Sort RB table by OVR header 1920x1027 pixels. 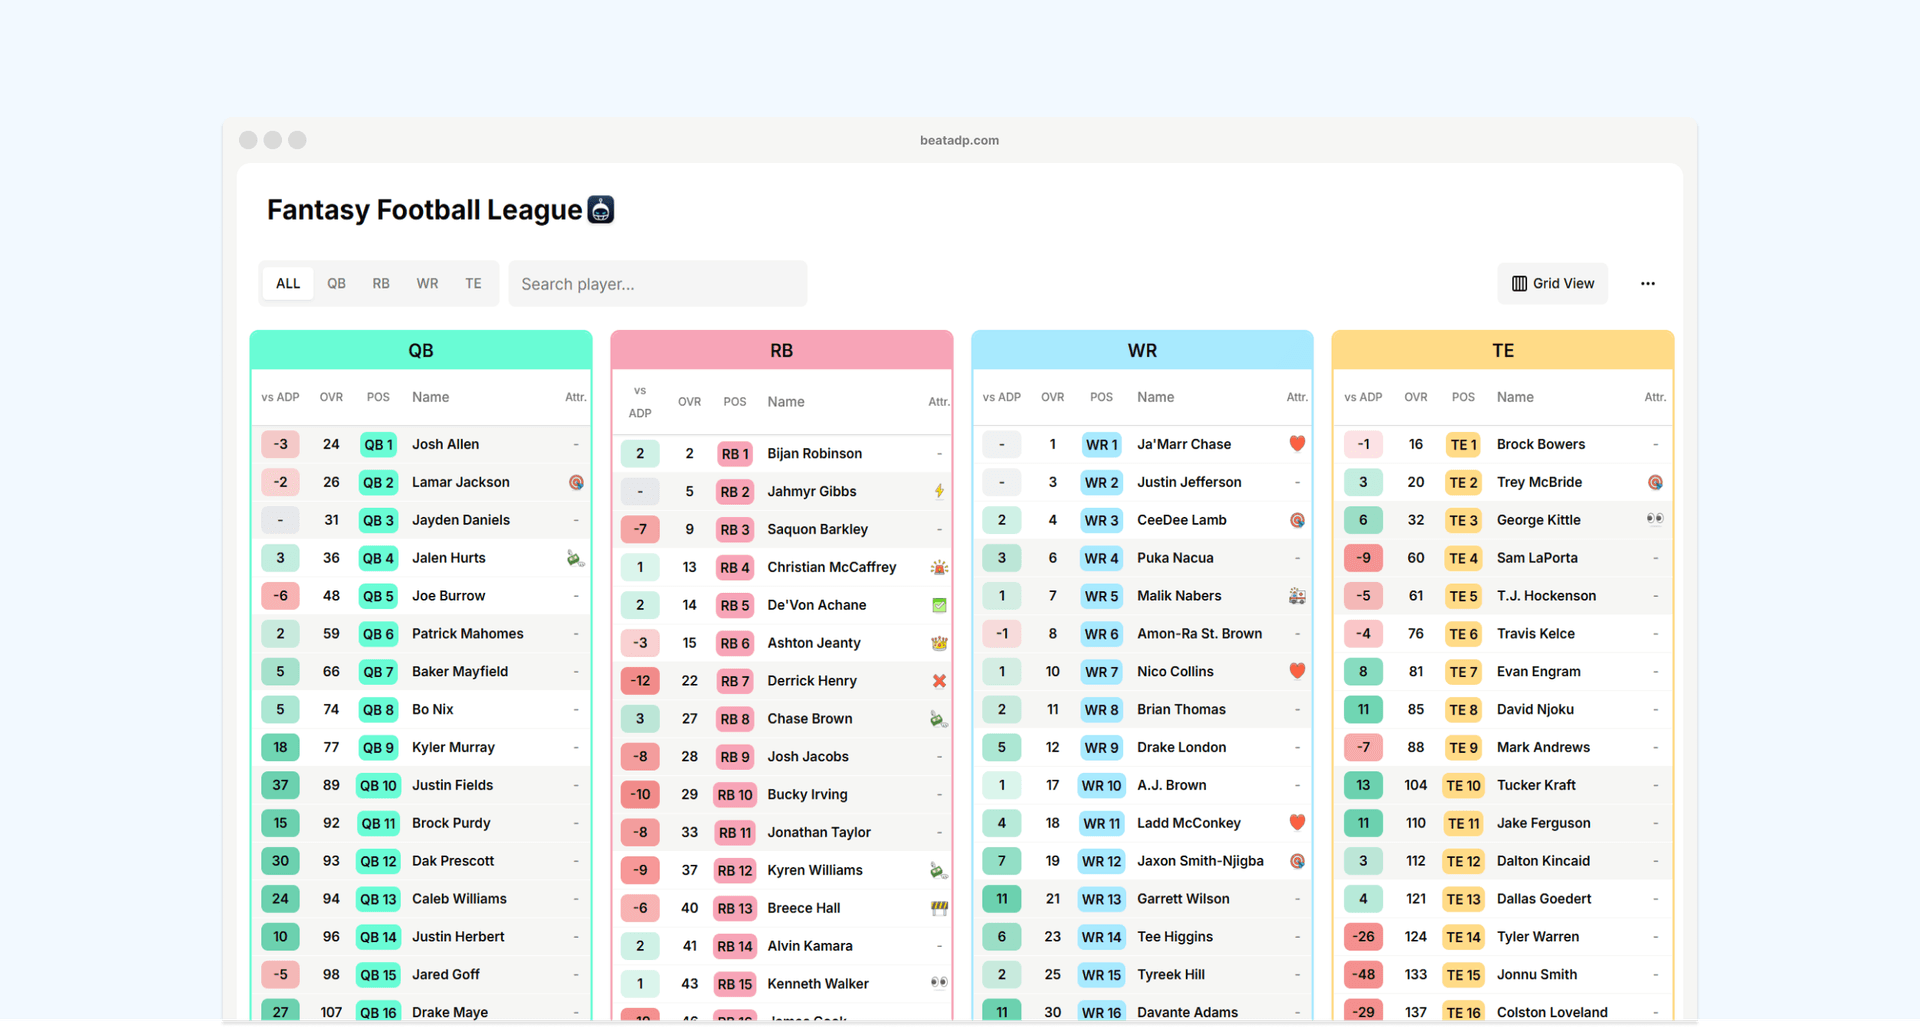pyautogui.click(x=690, y=402)
